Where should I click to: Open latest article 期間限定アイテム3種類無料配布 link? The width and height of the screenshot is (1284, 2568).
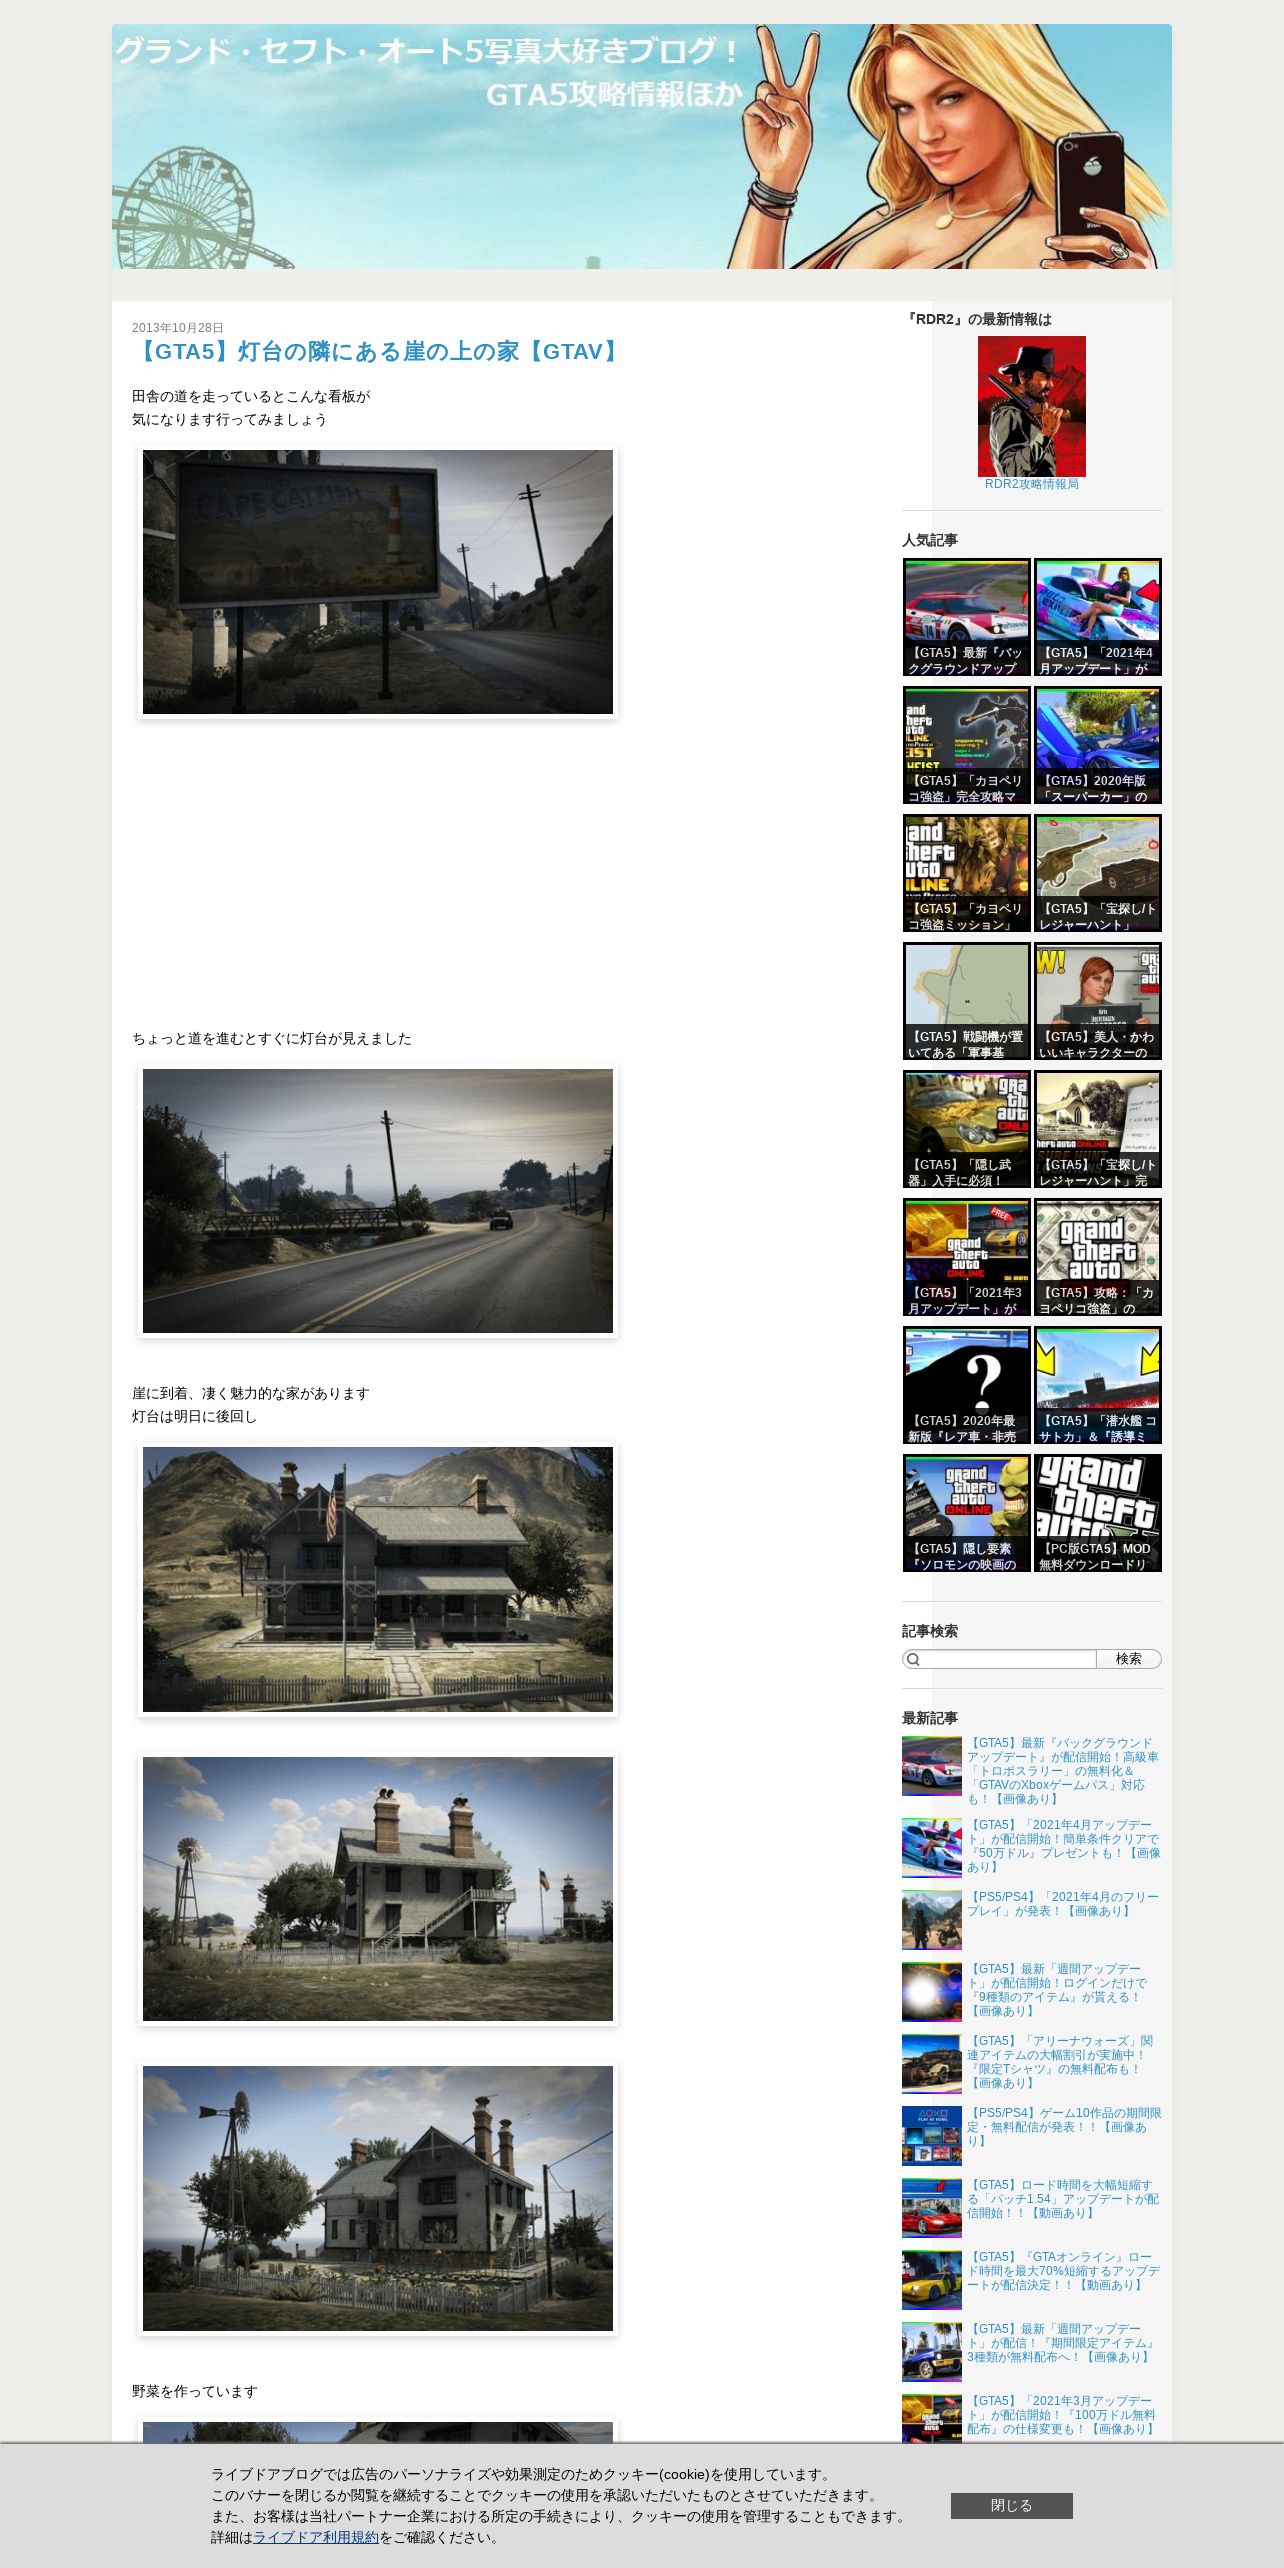pos(1062,2343)
